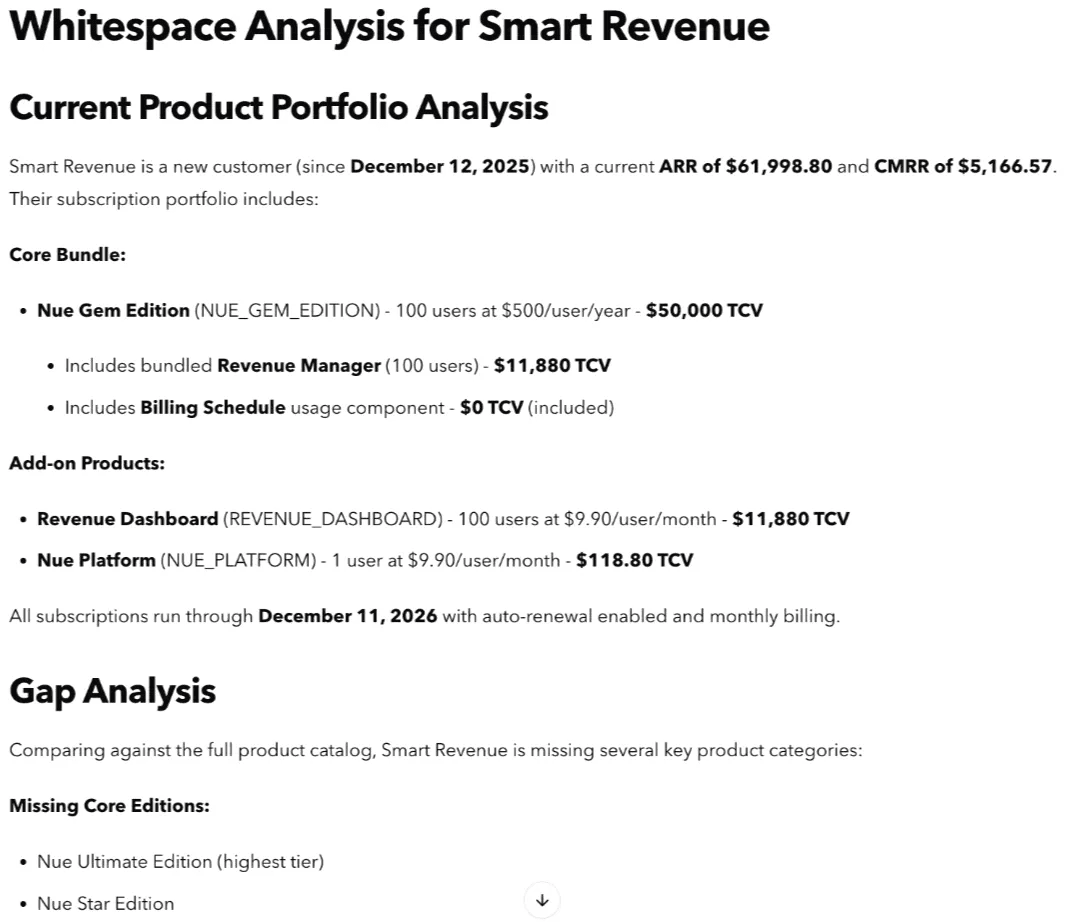This screenshot has height=922, width=1075.
Task: Select the Current Product Portfolio Analysis heading
Action: 279,107
